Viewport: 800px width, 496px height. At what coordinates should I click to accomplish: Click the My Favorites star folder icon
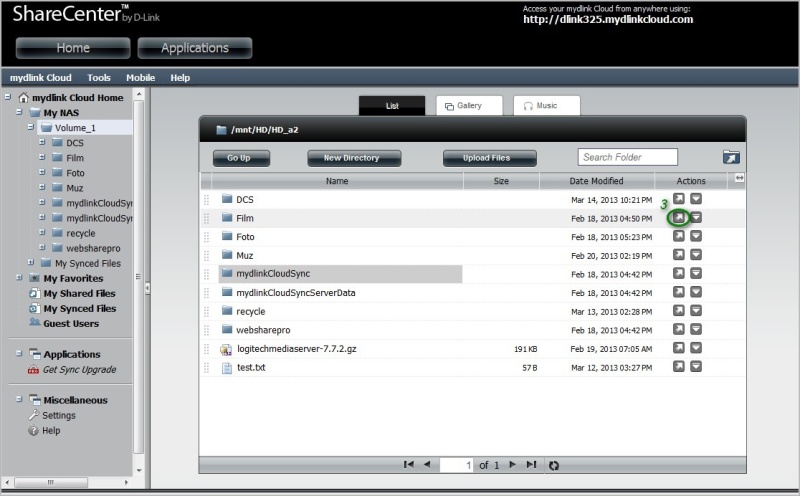(34, 278)
